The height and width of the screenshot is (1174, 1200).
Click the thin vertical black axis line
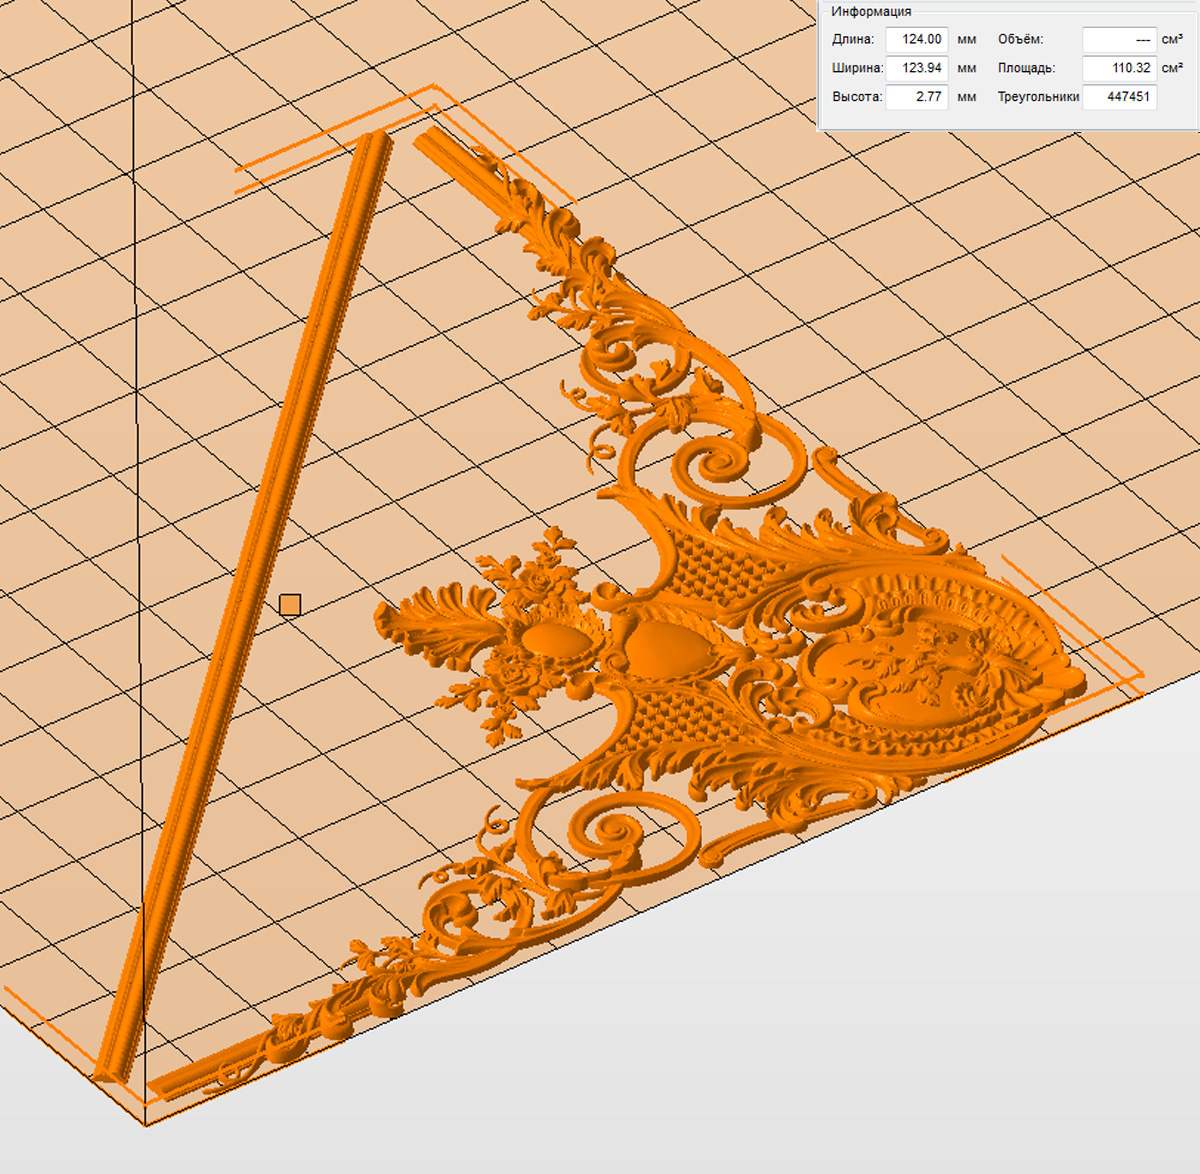137,400
